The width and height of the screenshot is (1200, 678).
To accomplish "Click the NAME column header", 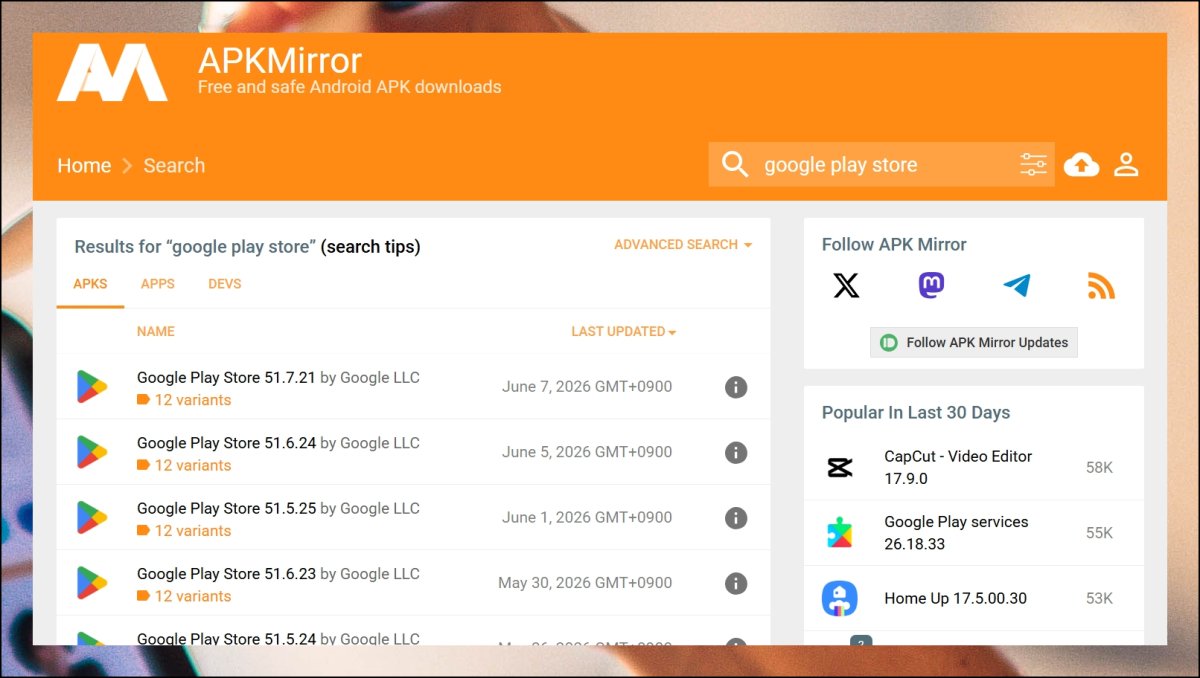I will tap(156, 331).
